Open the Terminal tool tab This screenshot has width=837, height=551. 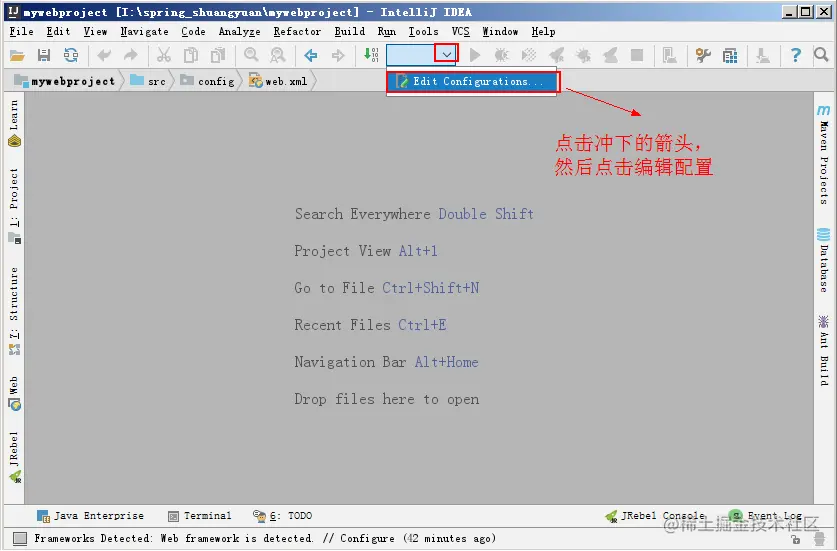(200, 516)
